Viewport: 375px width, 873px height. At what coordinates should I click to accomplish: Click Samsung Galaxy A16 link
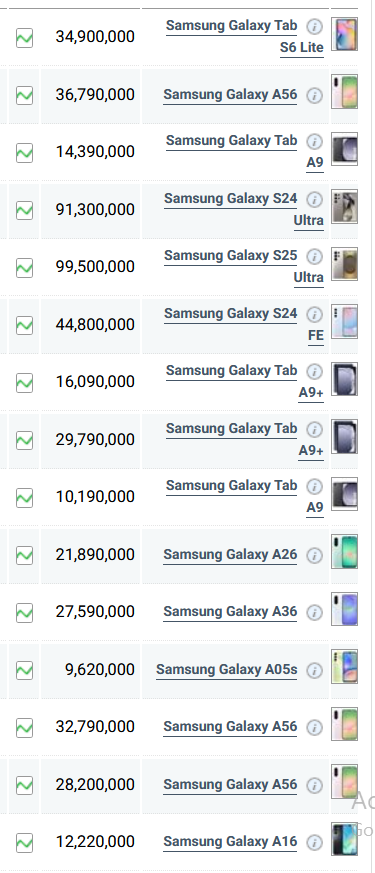click(x=230, y=842)
